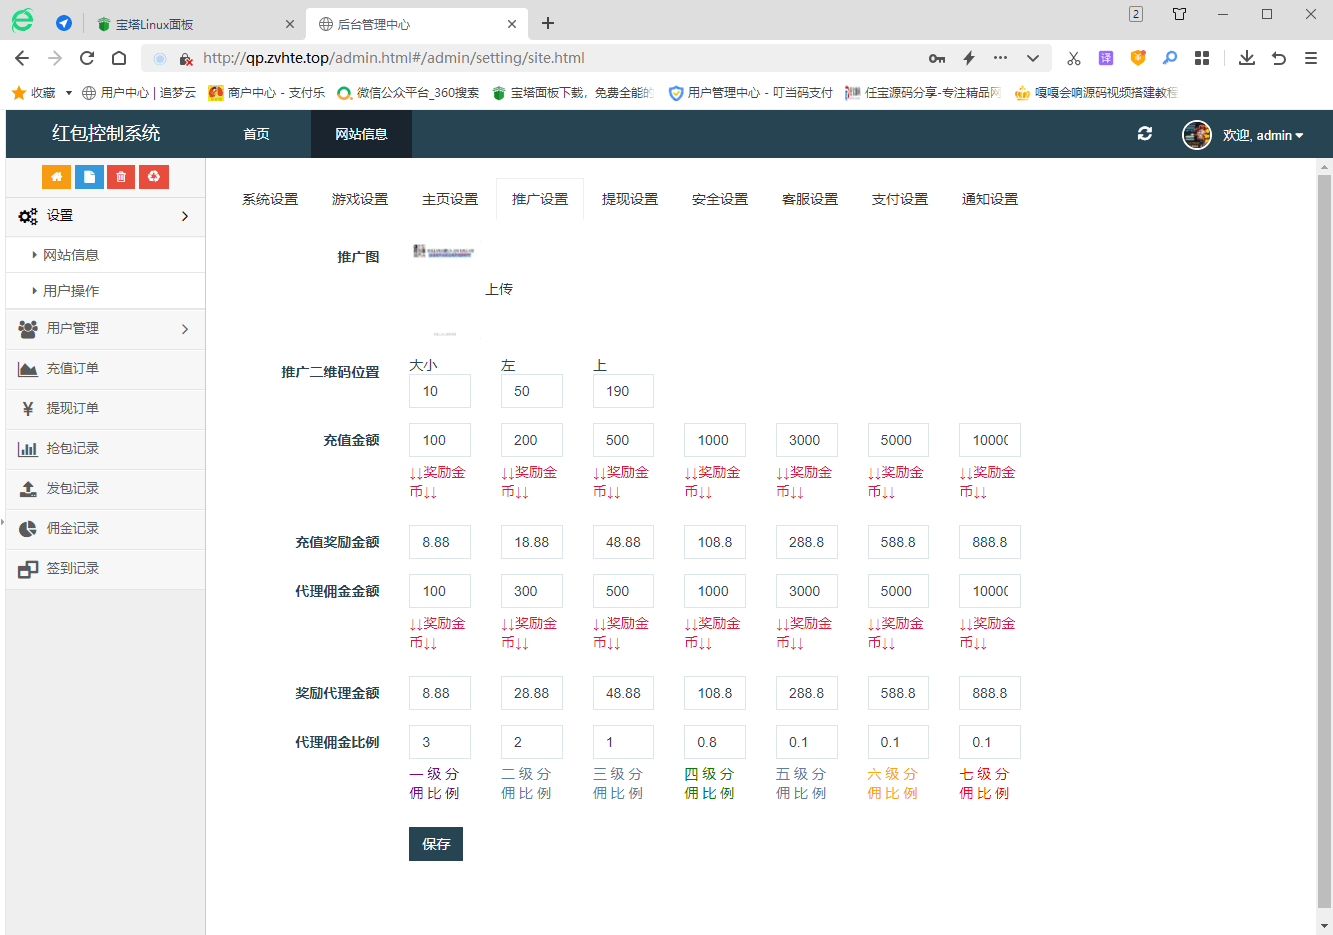Switch to the 支付设置 tab
The image size is (1333, 935).
(899, 199)
